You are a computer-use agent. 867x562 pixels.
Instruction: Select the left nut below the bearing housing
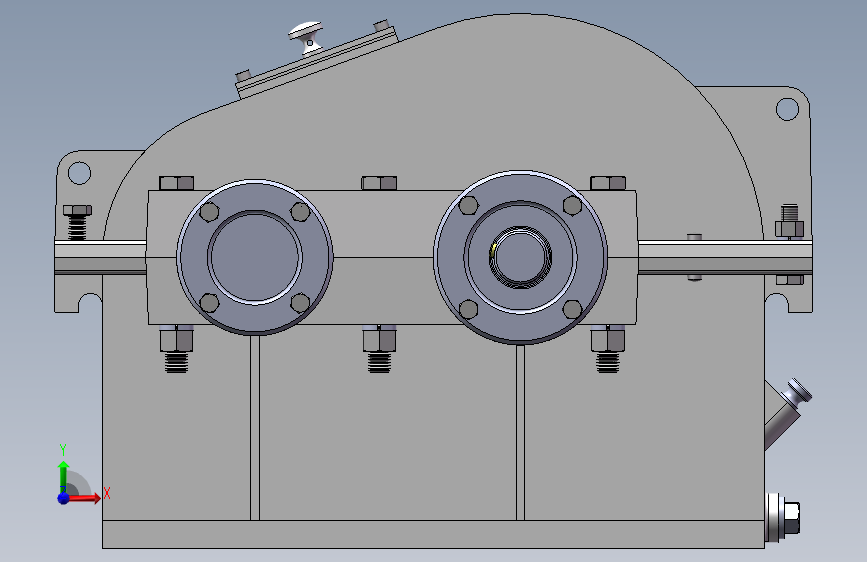click(x=176, y=339)
